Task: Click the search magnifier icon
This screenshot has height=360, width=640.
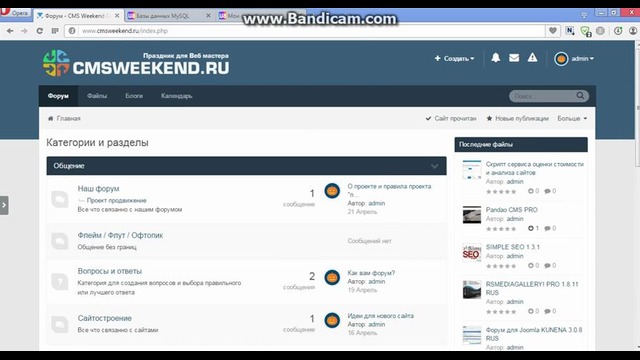Action: coord(580,96)
